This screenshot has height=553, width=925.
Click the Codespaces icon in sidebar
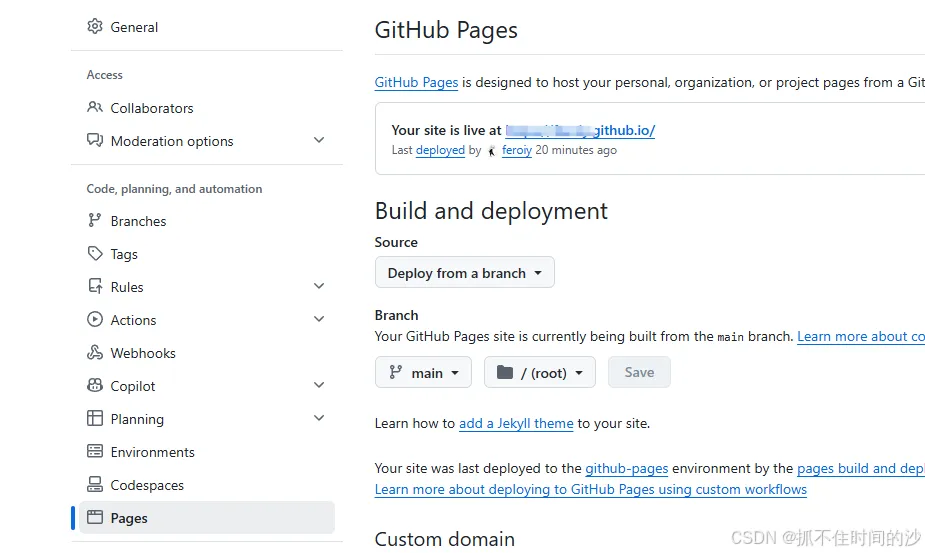click(94, 485)
